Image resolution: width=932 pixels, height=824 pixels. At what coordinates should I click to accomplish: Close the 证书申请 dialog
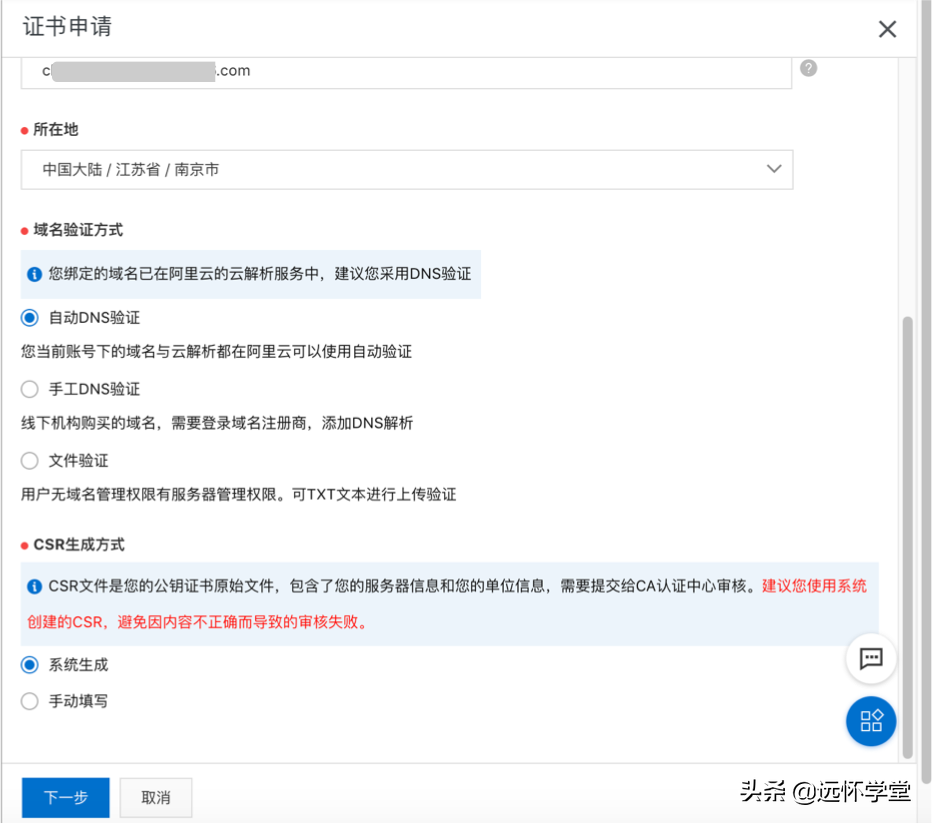(x=887, y=29)
